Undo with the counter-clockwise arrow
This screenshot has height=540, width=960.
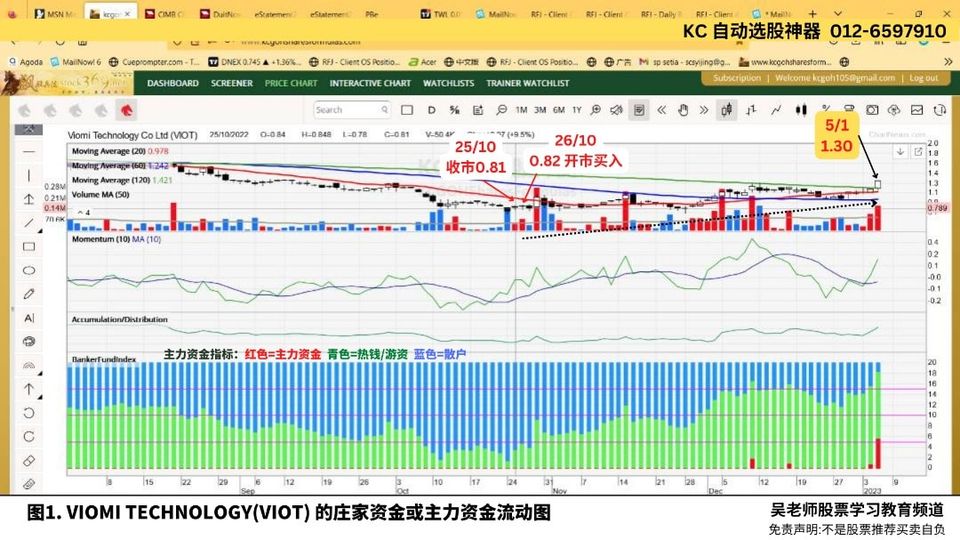[x=29, y=413]
